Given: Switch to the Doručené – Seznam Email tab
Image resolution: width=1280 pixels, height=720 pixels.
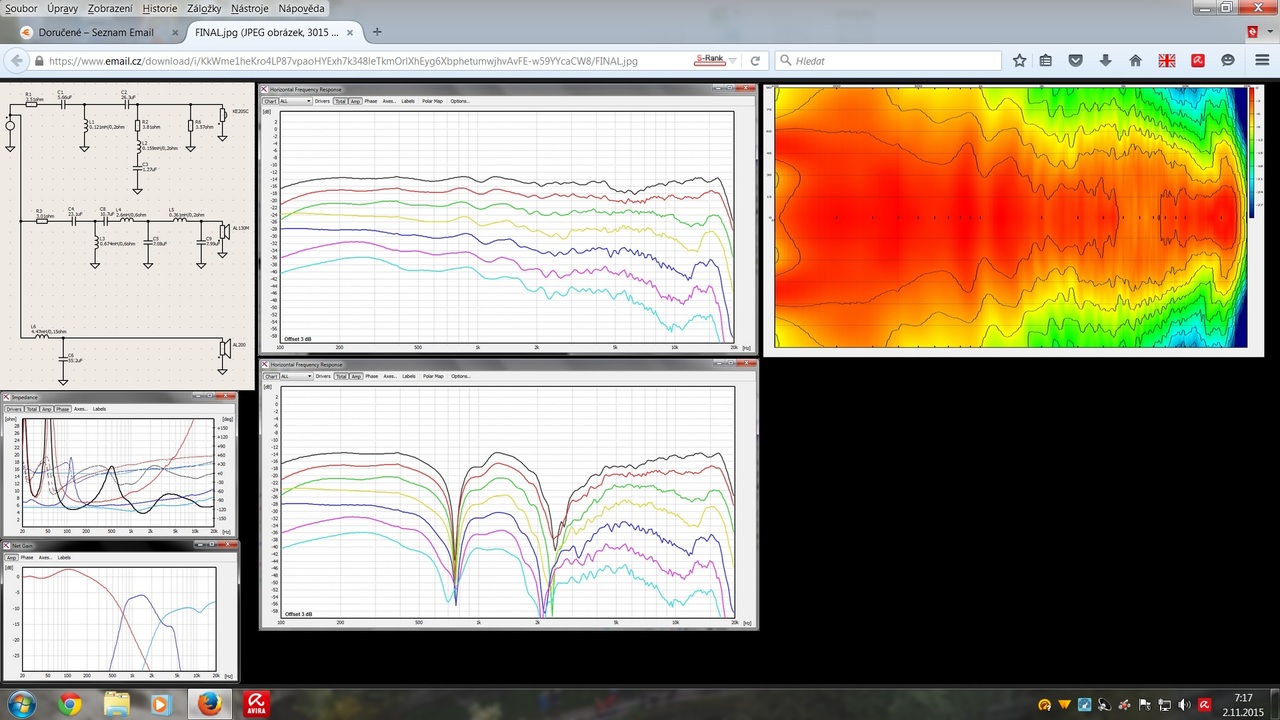Looking at the screenshot, I should pos(96,32).
